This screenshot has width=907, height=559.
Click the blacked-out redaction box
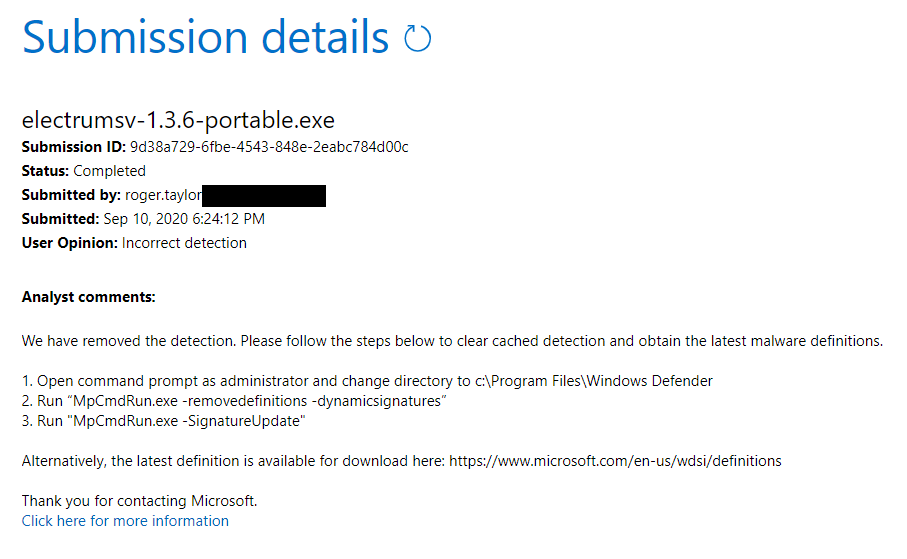click(264, 195)
